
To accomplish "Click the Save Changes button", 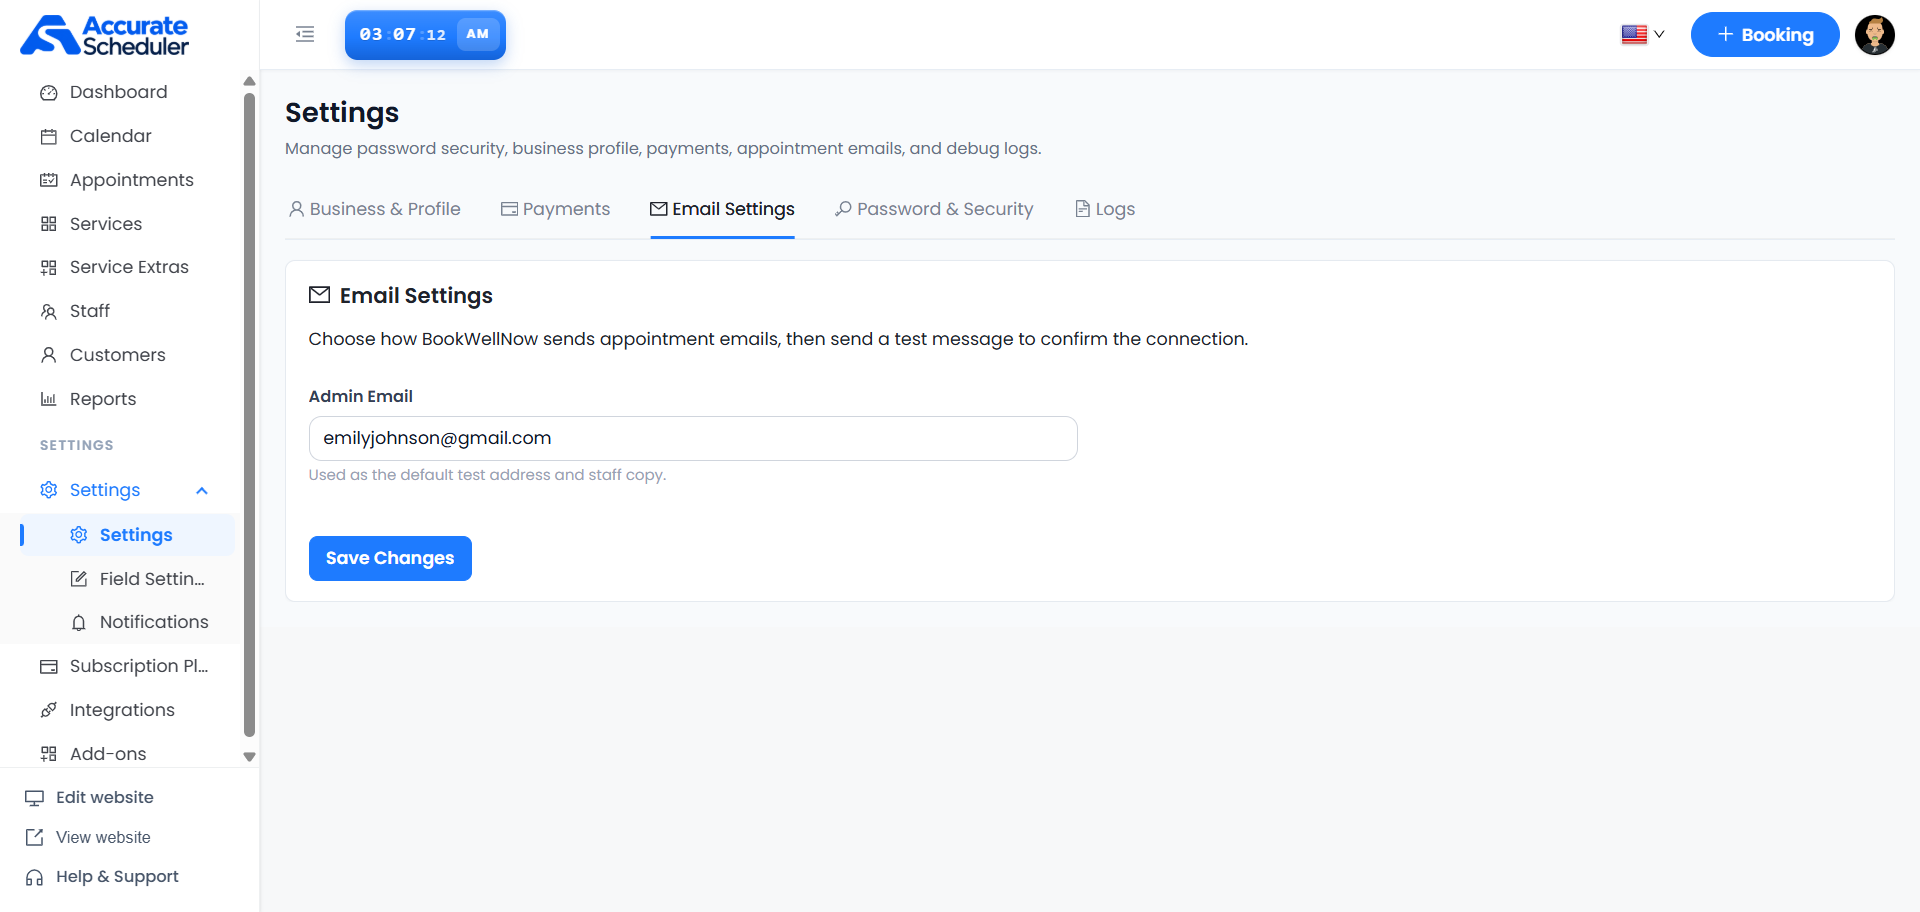I will point(390,558).
